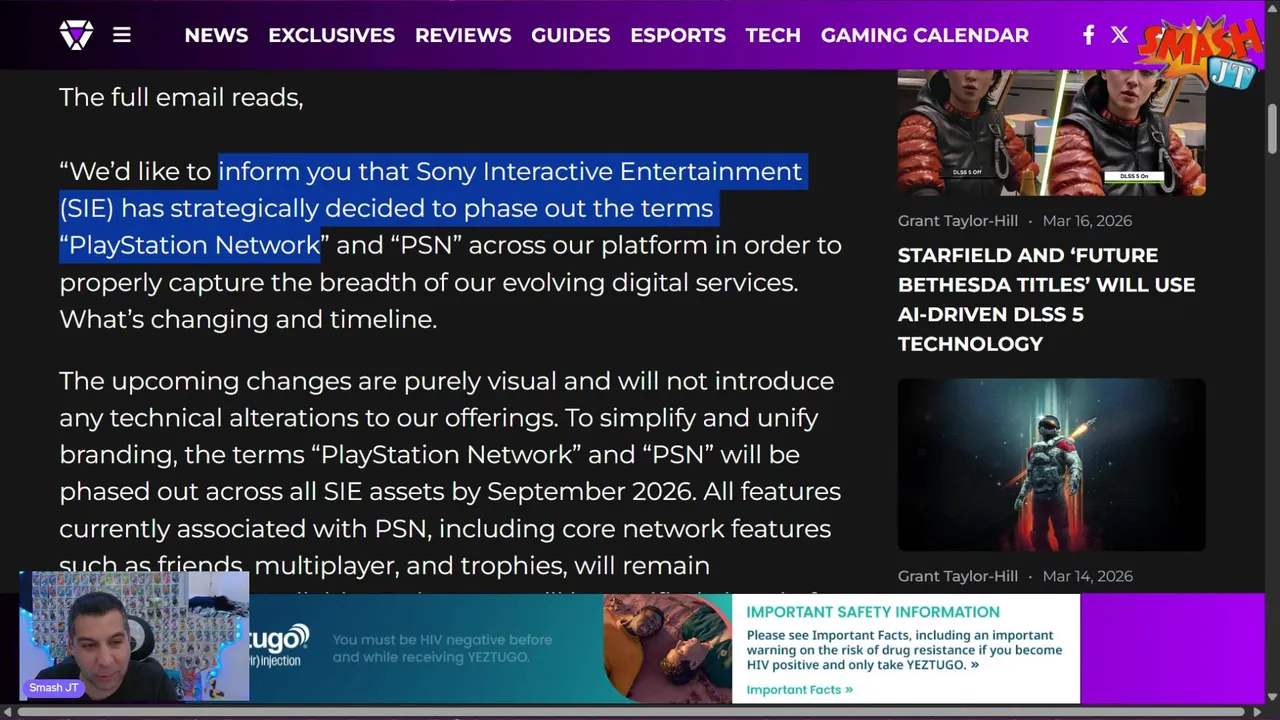Navigate to GUIDES
Screen dimensions: 1280x720
coord(570,35)
